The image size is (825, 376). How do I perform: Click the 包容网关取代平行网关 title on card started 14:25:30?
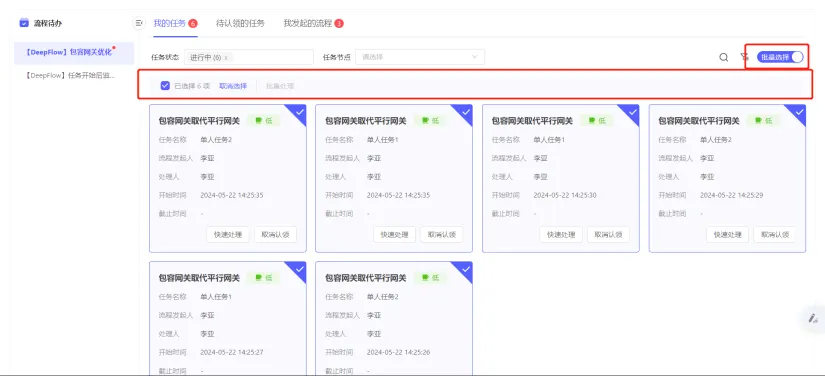click(532, 120)
